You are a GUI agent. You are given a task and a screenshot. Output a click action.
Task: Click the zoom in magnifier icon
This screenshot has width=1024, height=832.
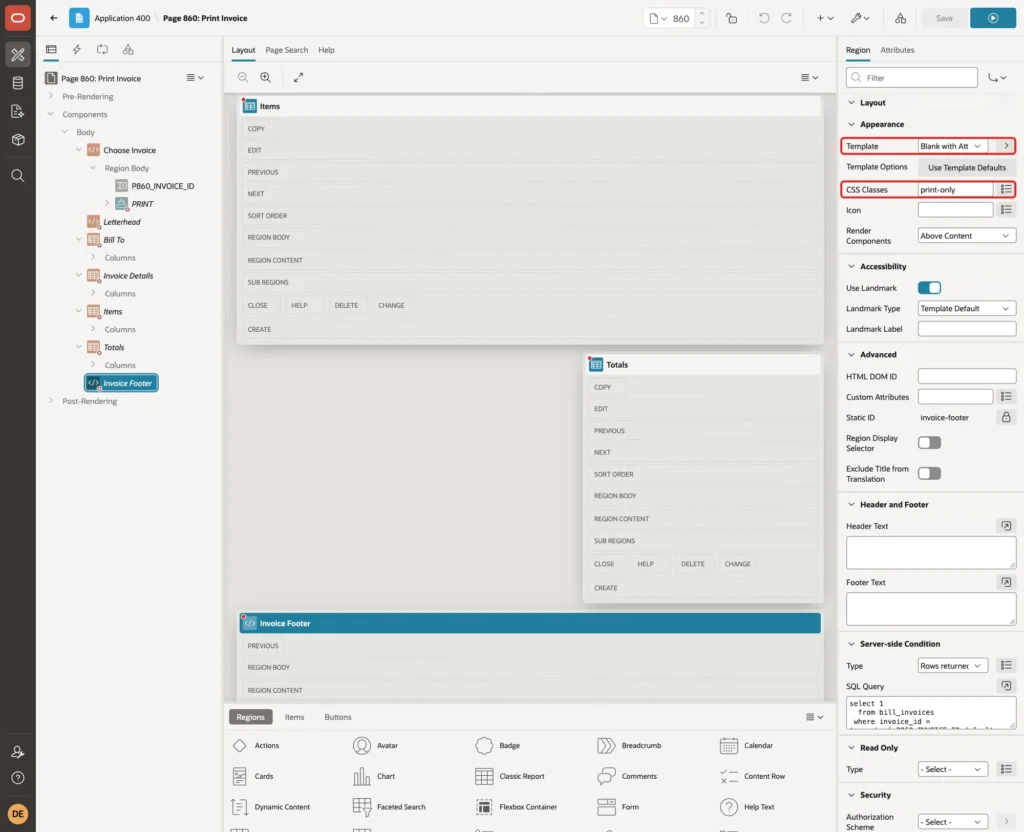click(266, 77)
